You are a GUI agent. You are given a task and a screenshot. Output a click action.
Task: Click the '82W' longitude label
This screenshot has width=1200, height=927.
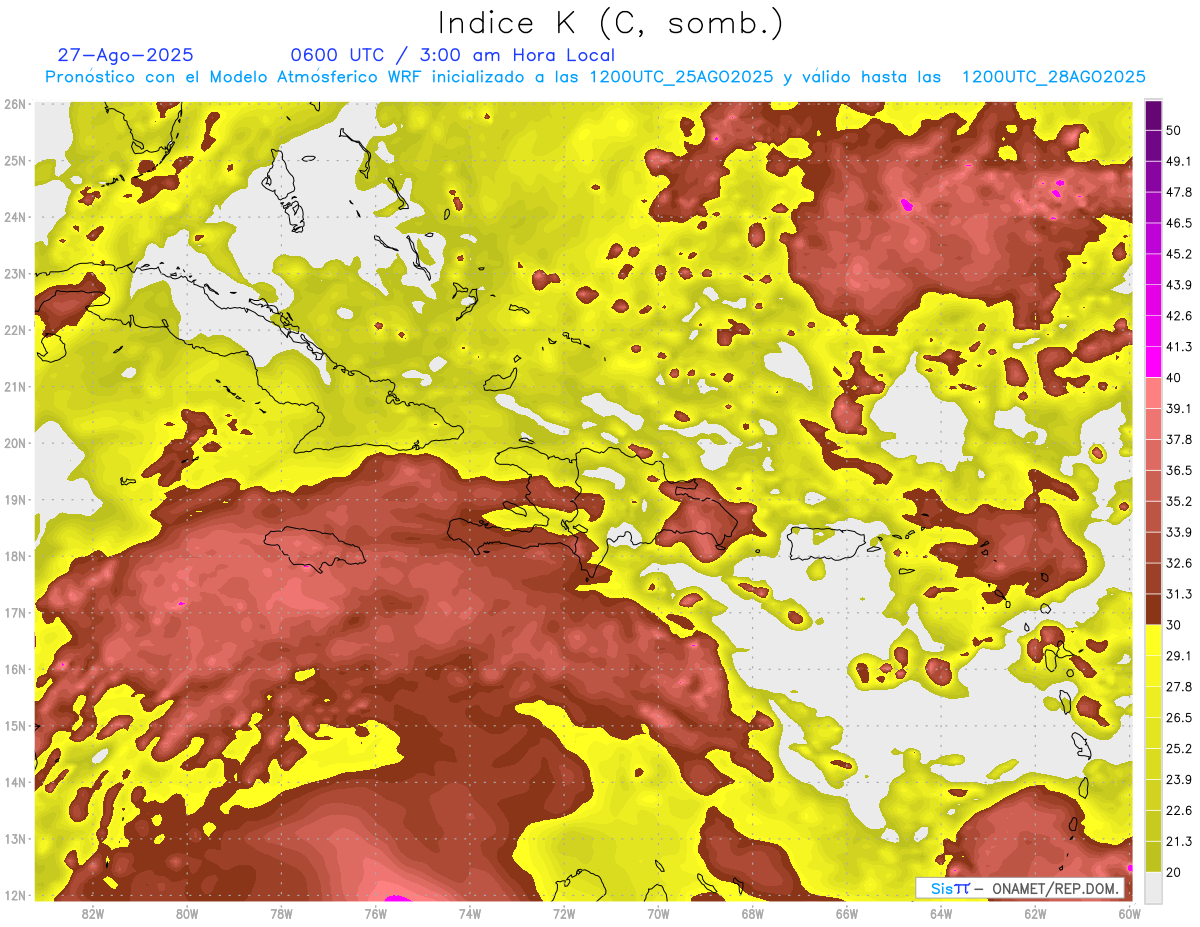92,914
